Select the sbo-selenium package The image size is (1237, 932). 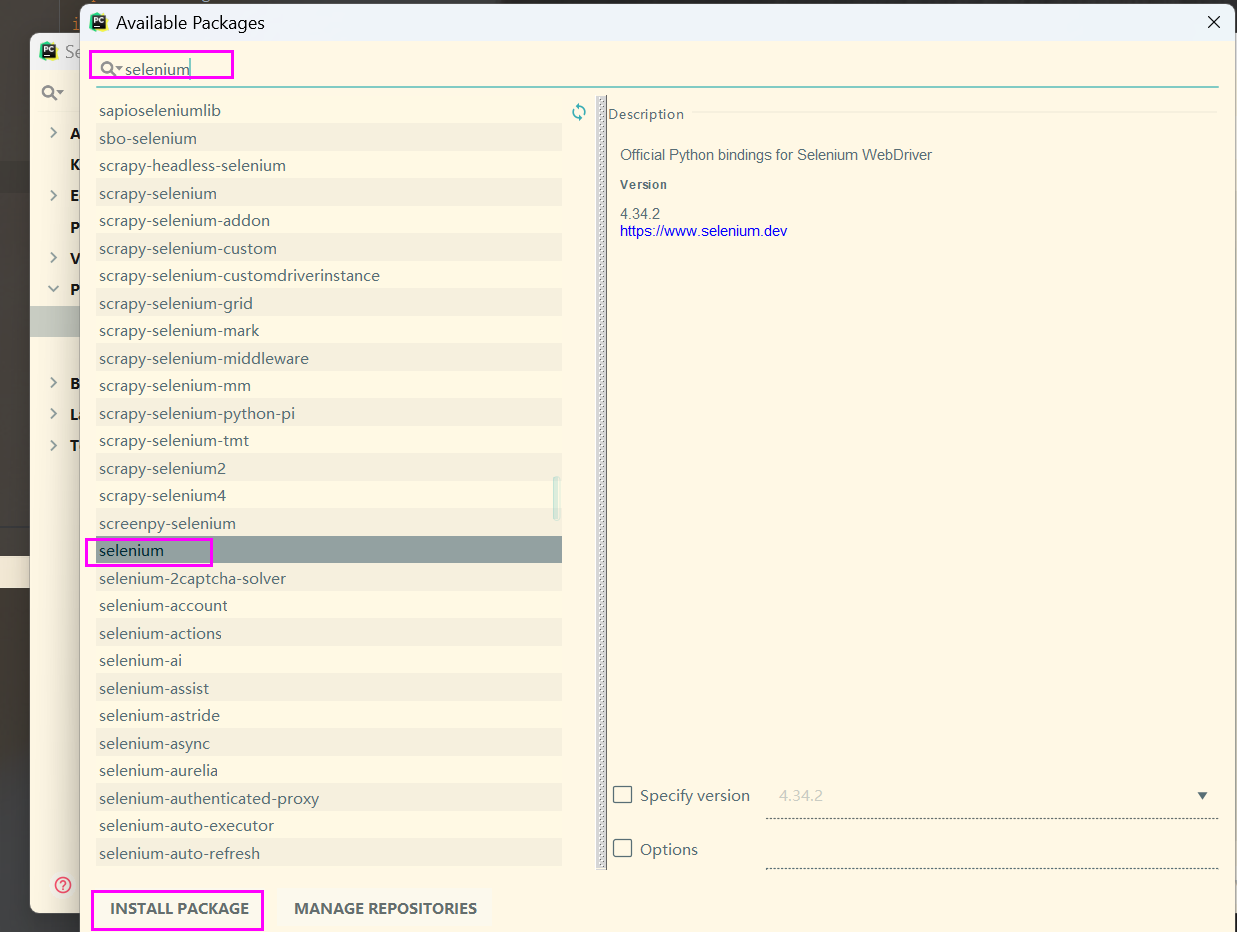329,138
